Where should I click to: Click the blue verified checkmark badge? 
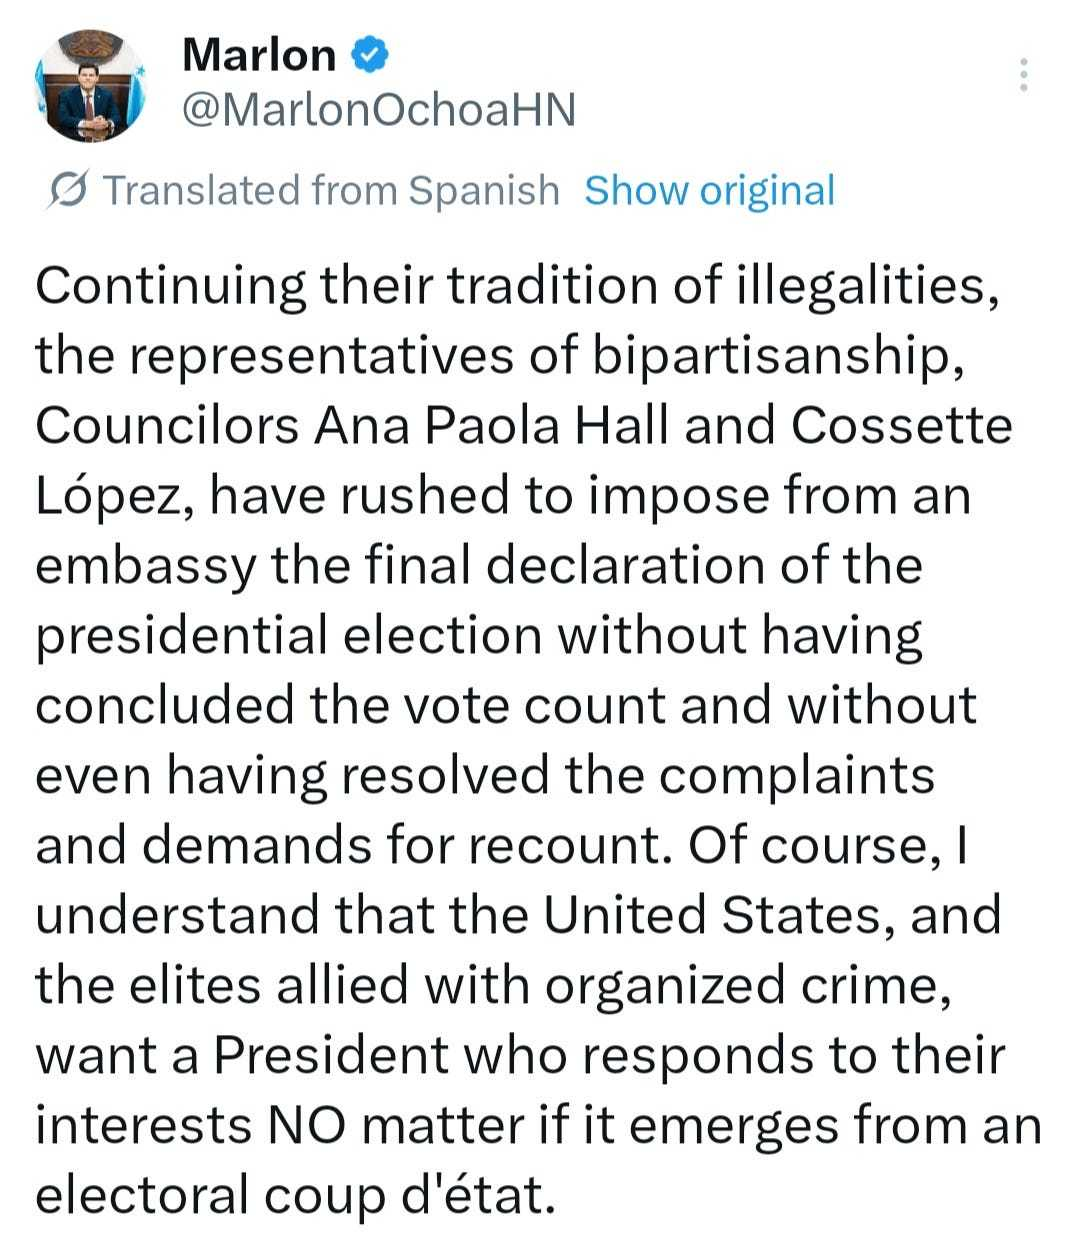[x=368, y=54]
